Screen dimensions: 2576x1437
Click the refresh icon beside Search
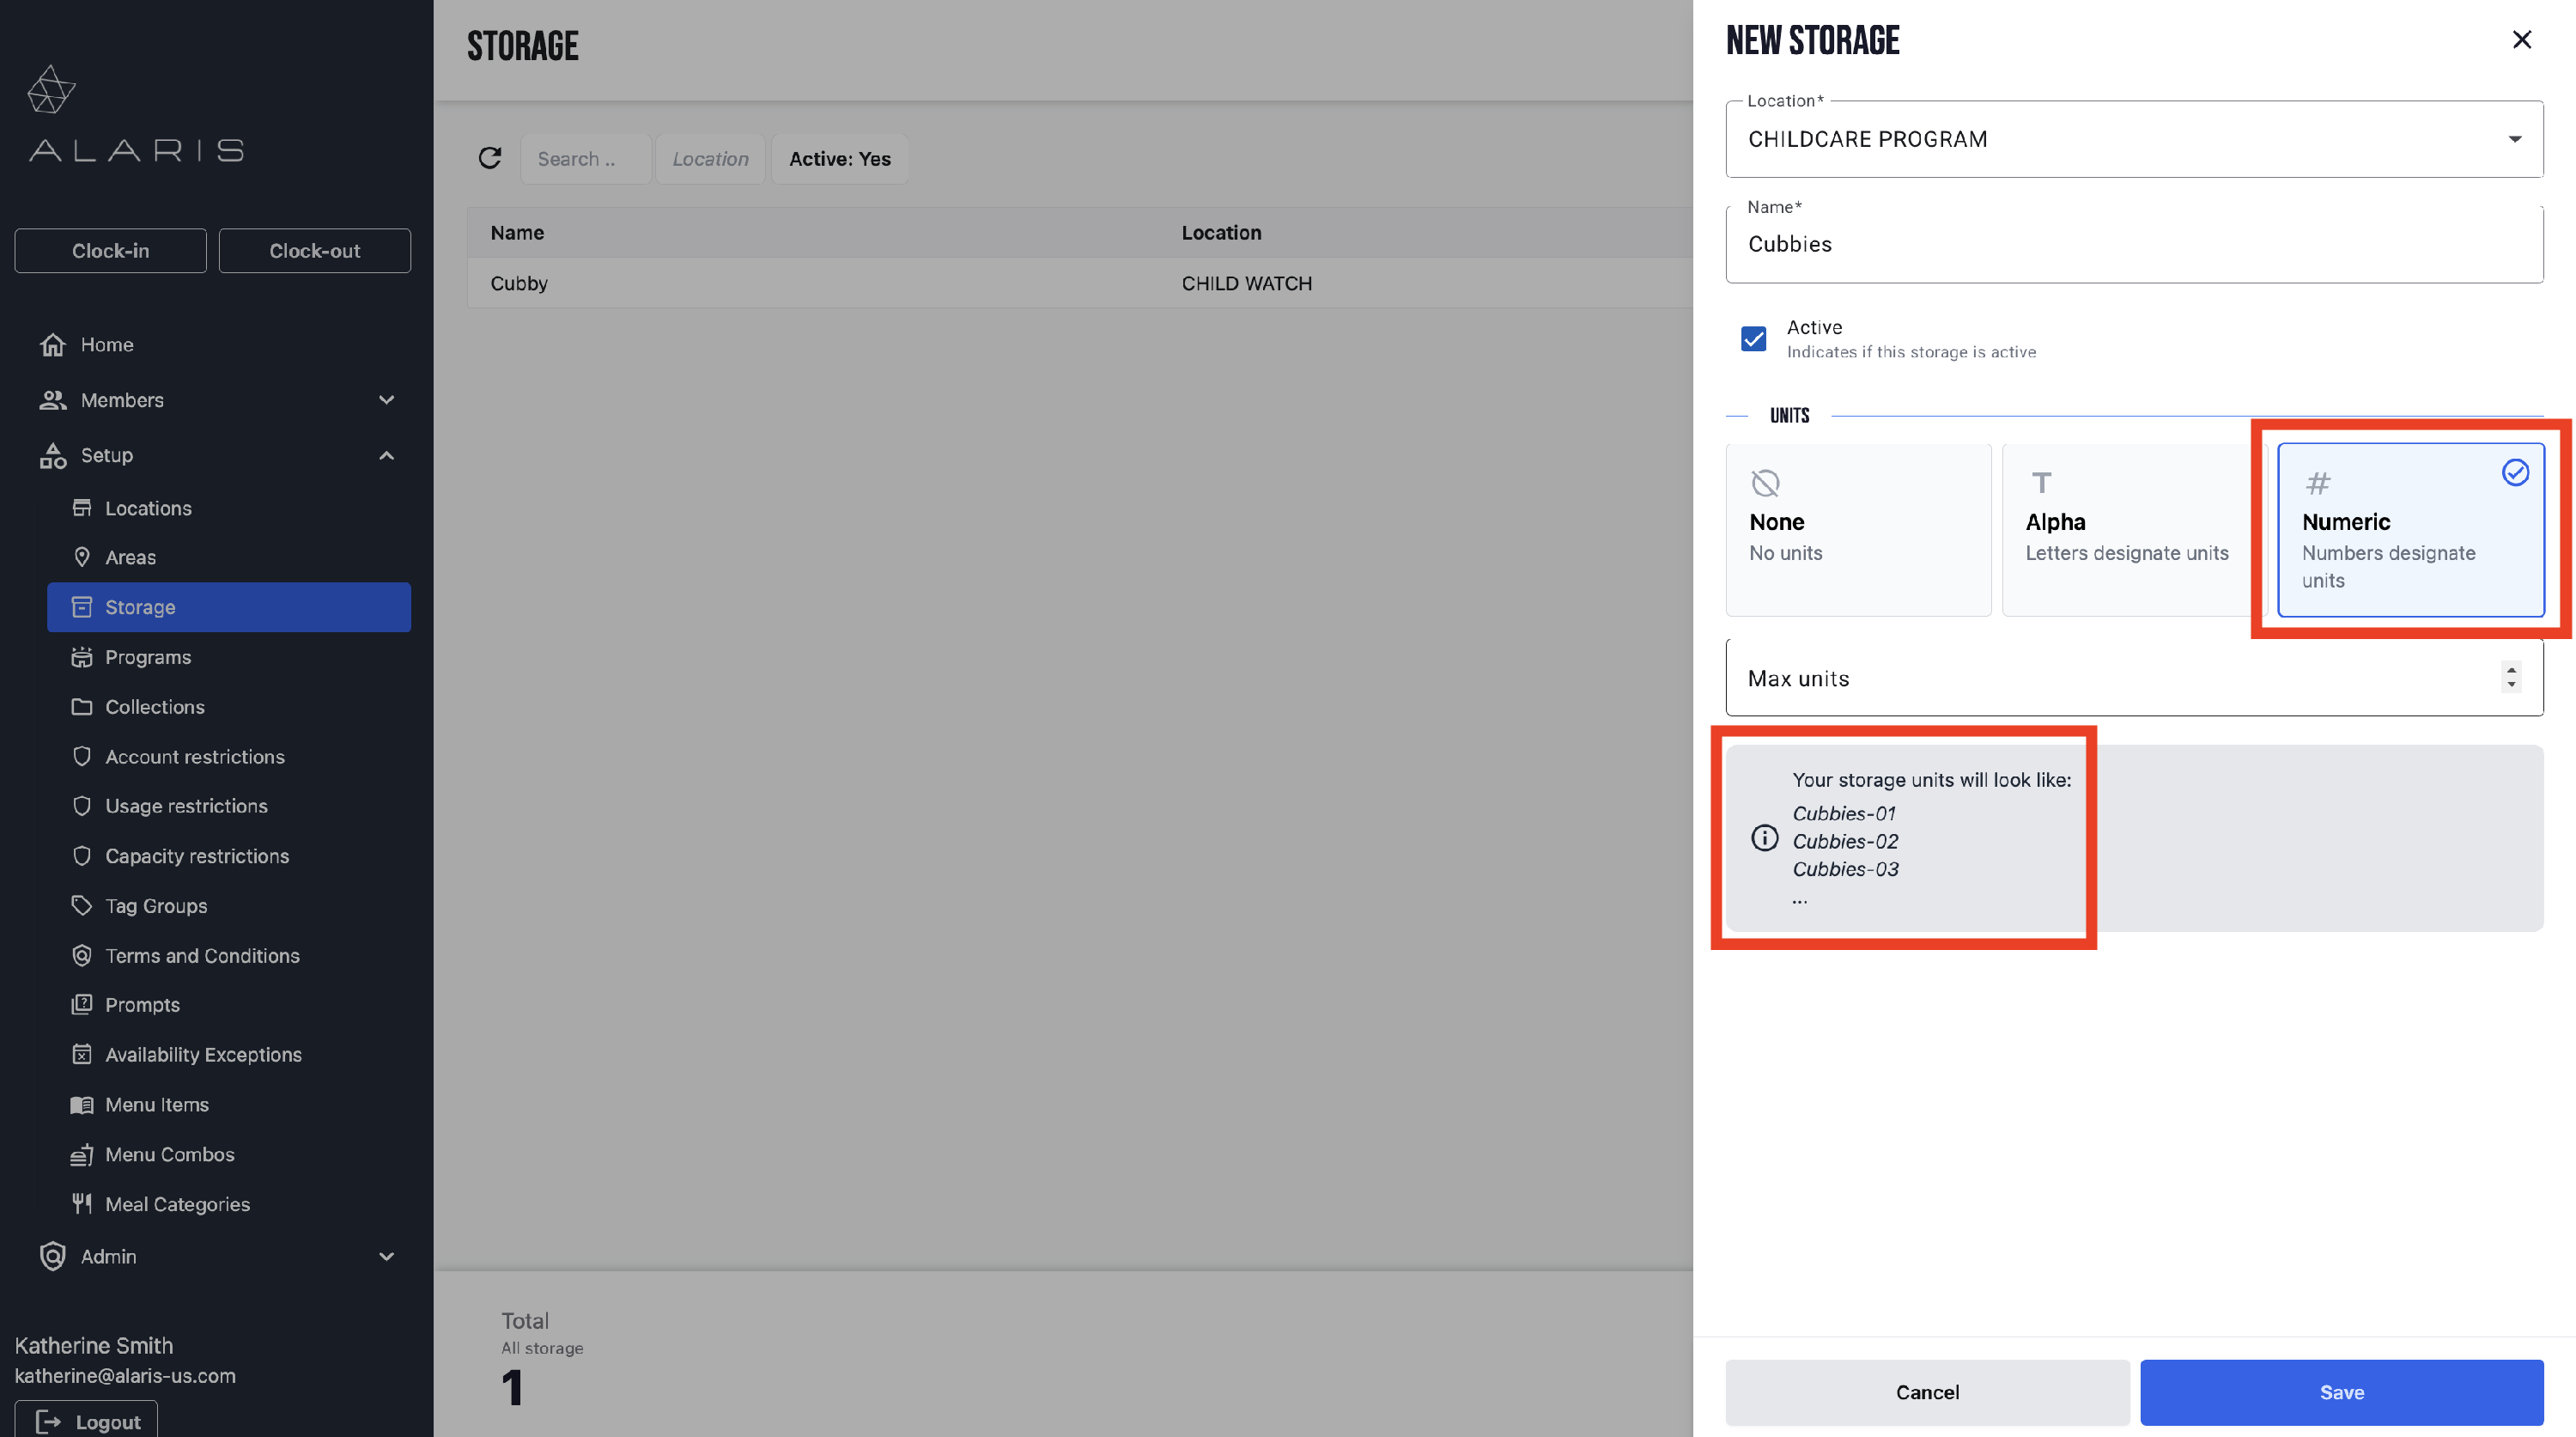[x=489, y=158]
